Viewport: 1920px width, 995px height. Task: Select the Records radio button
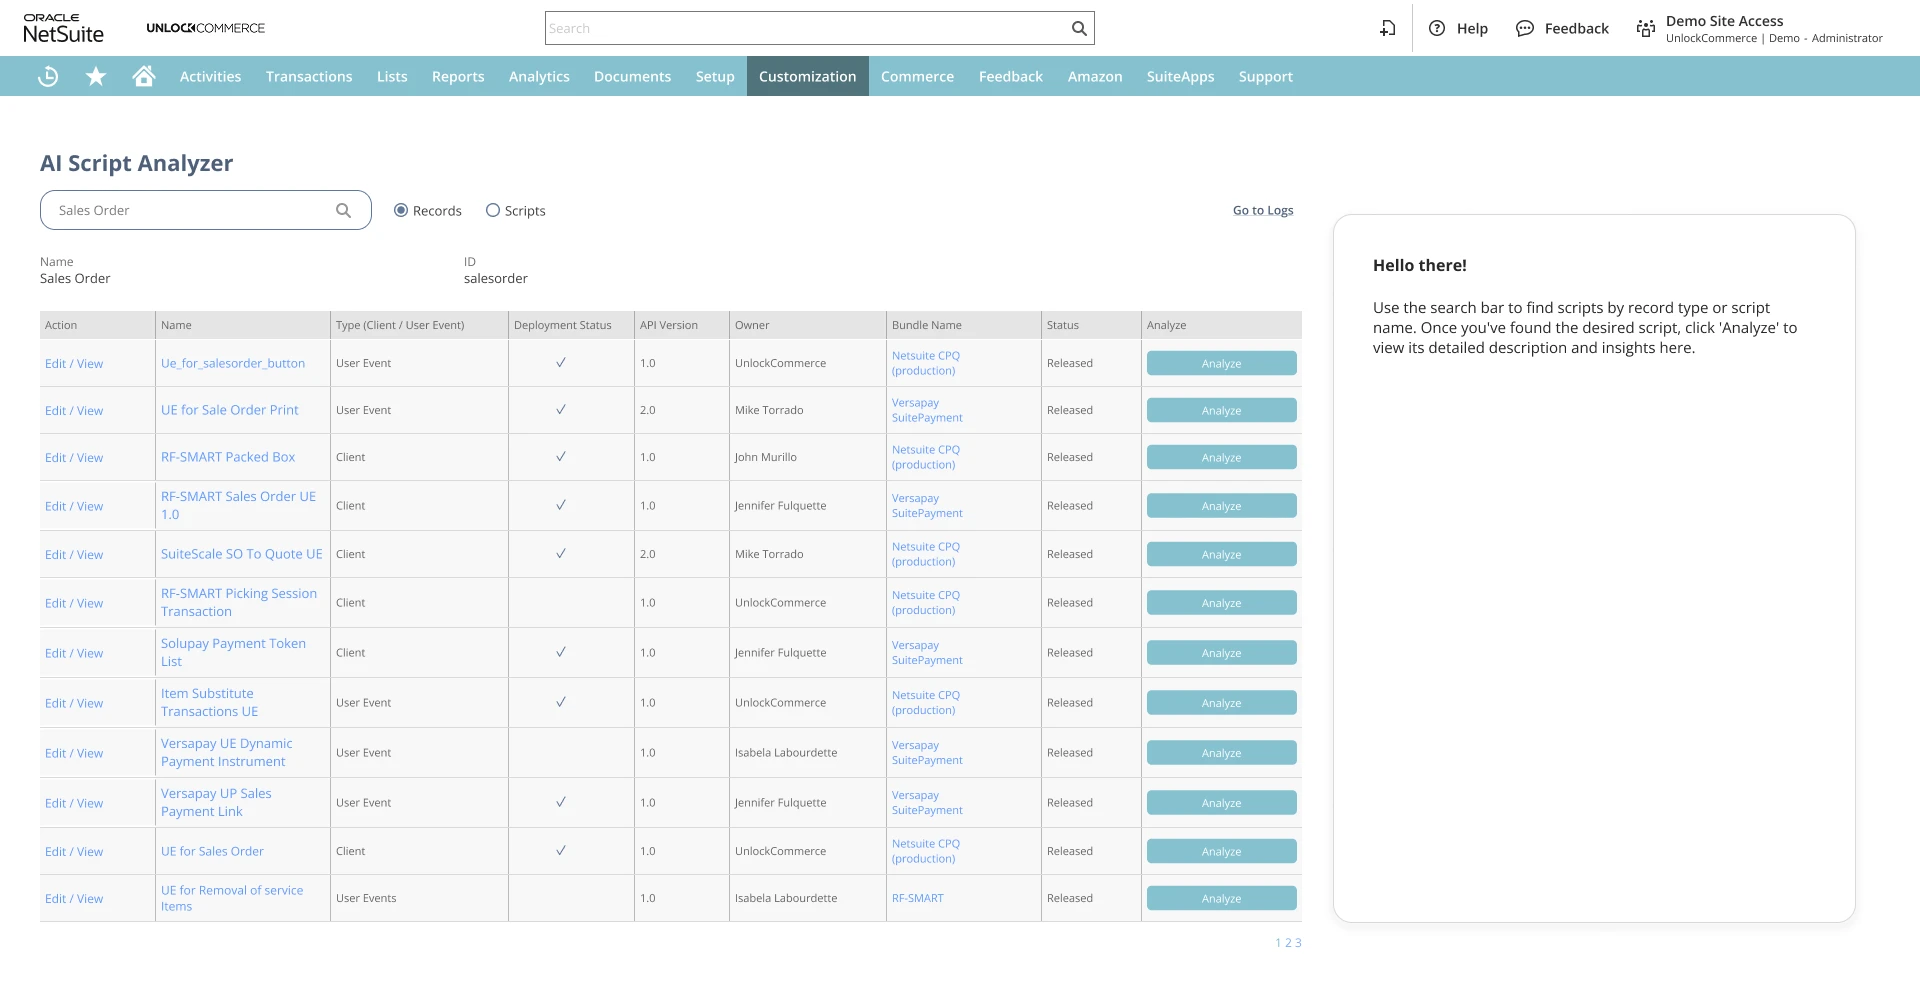[x=401, y=211]
